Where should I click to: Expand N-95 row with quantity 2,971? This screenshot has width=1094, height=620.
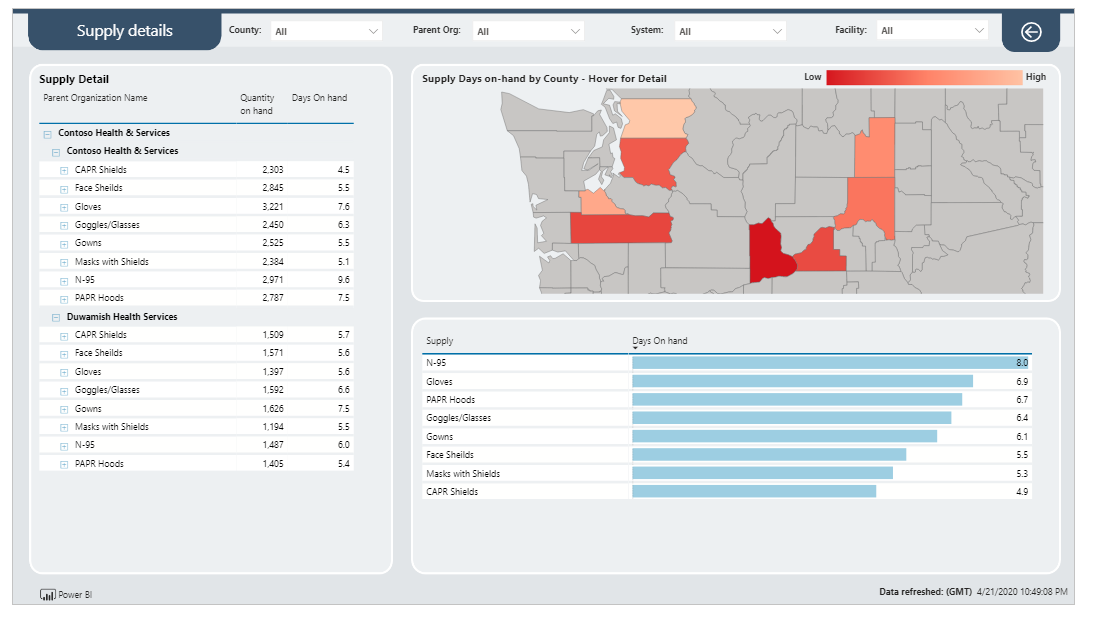(x=63, y=280)
